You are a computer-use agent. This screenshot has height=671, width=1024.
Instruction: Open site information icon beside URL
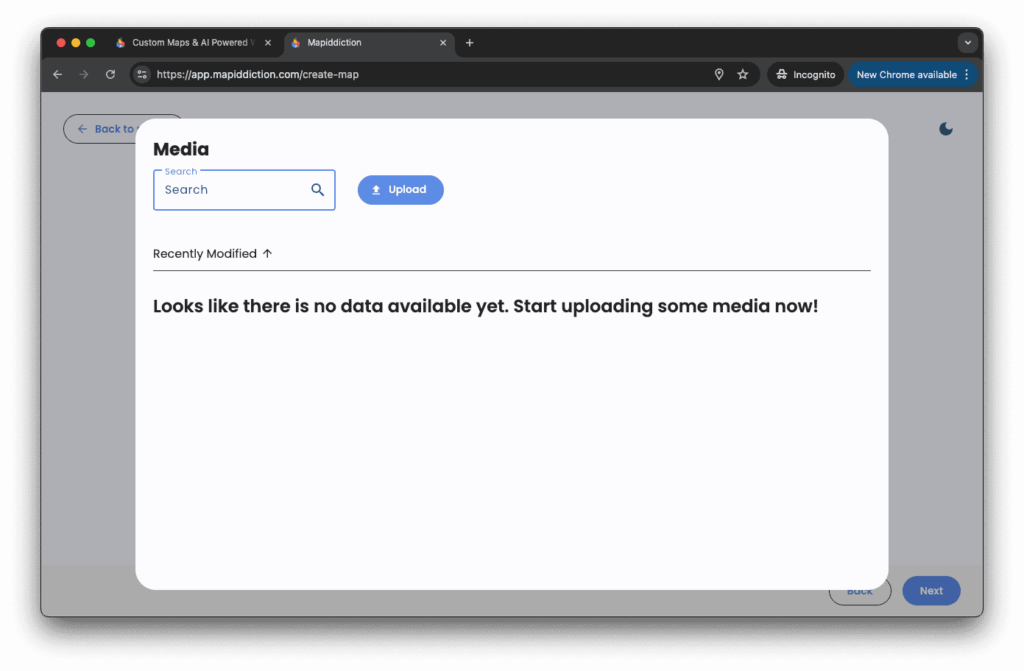click(x=142, y=75)
